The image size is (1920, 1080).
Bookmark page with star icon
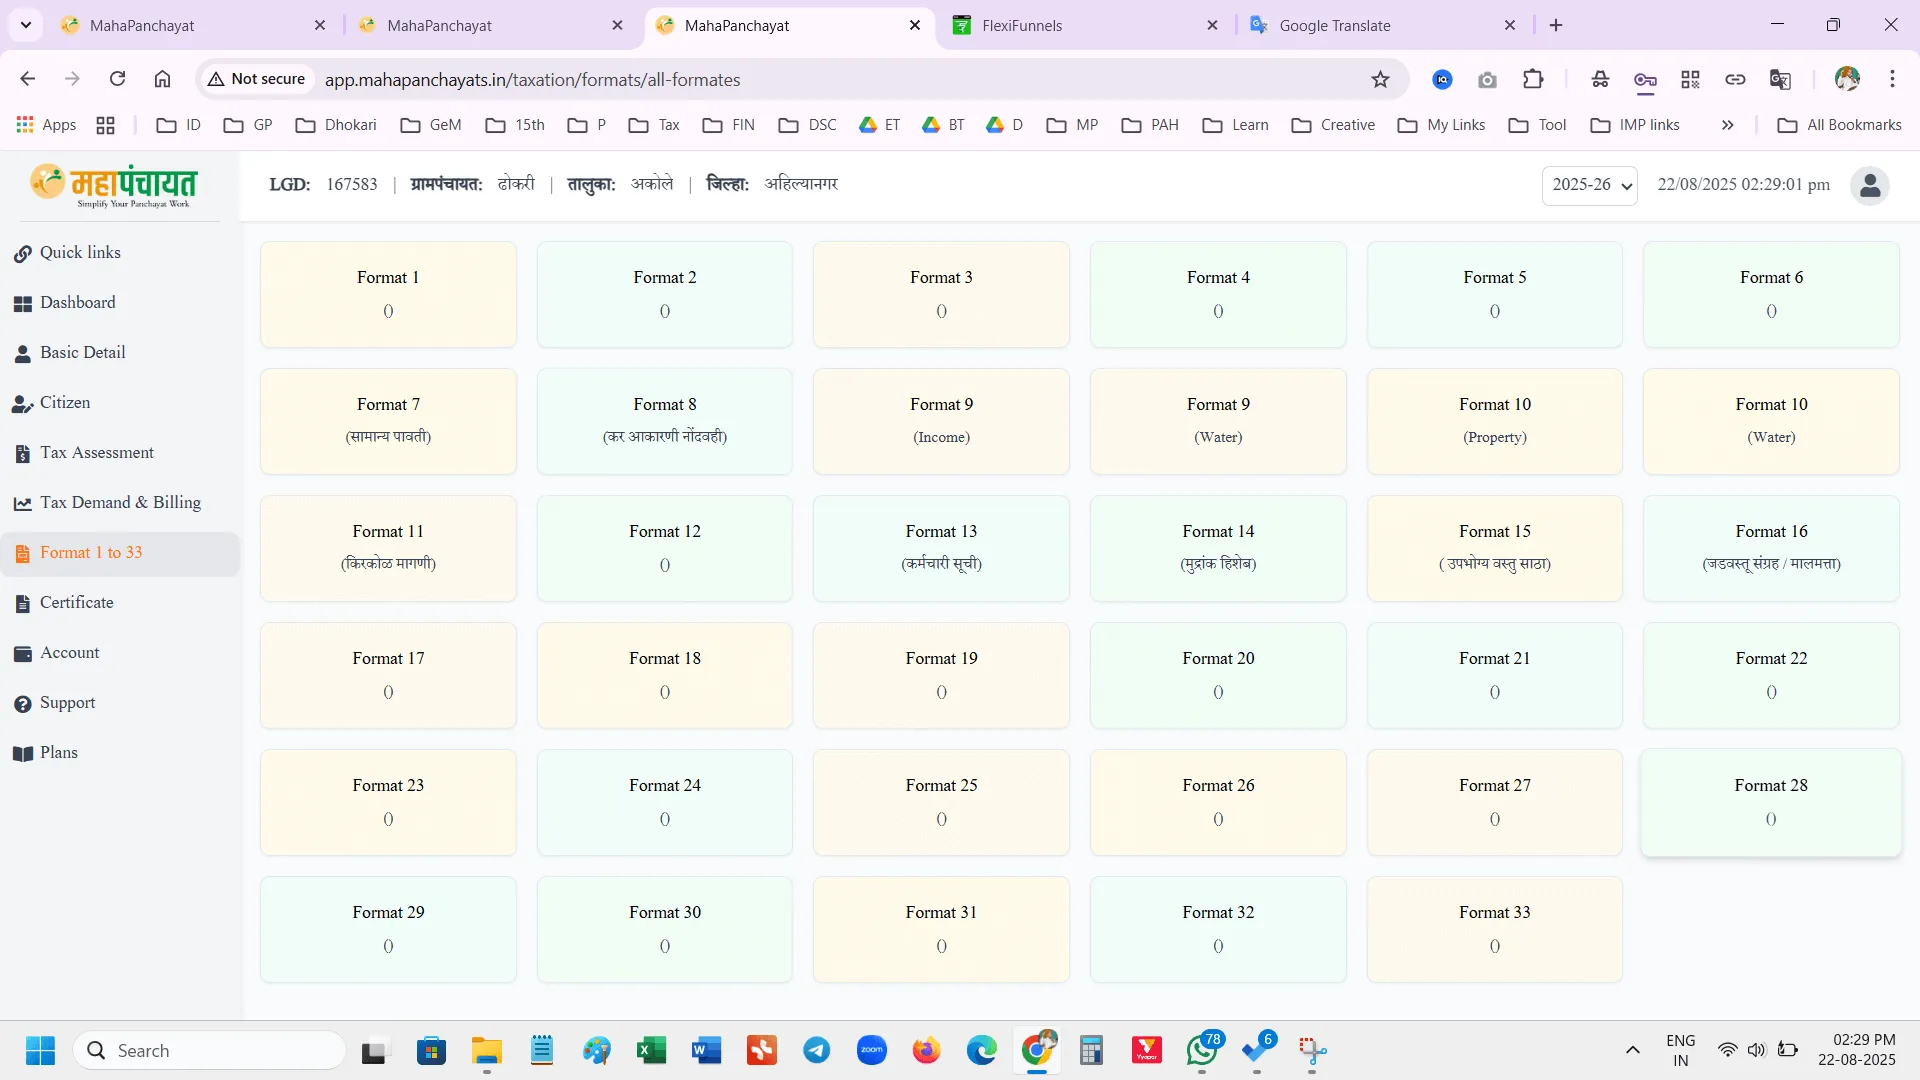point(1380,80)
